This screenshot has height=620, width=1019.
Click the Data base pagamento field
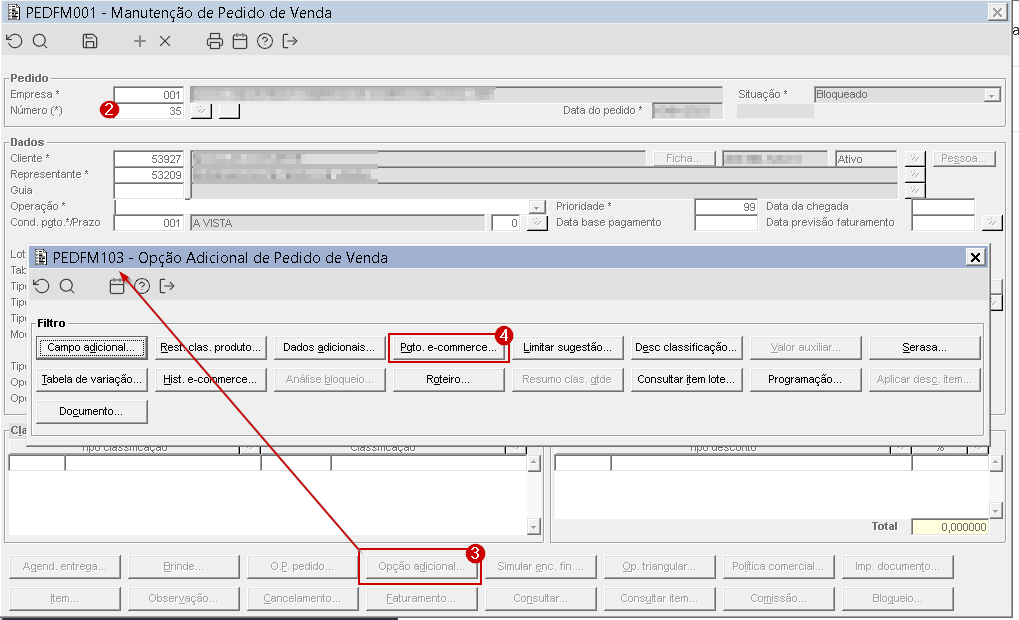pos(726,223)
